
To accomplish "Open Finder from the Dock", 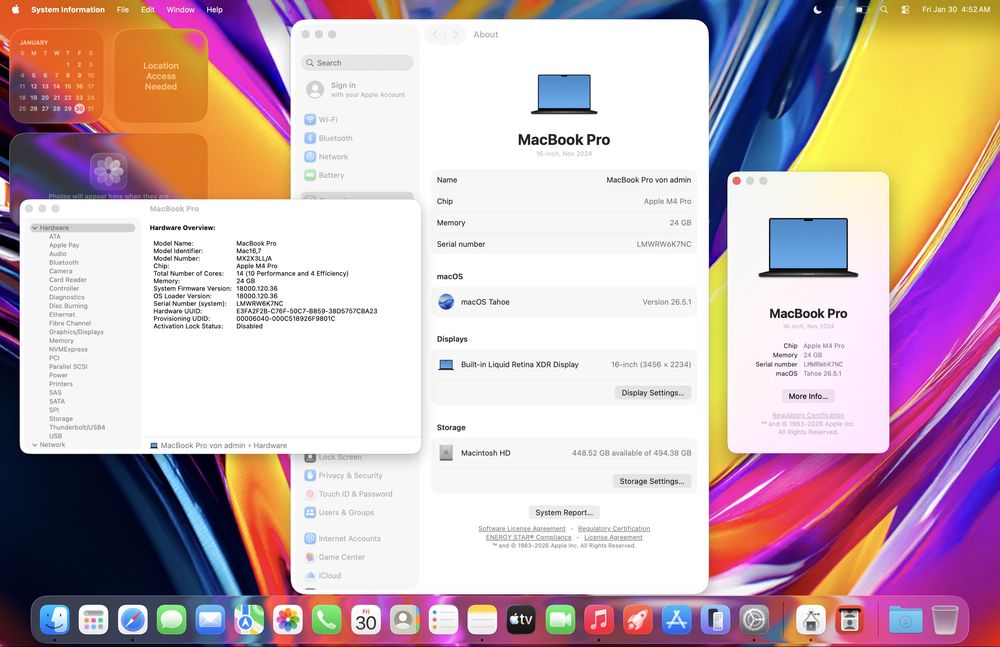I will [55, 620].
